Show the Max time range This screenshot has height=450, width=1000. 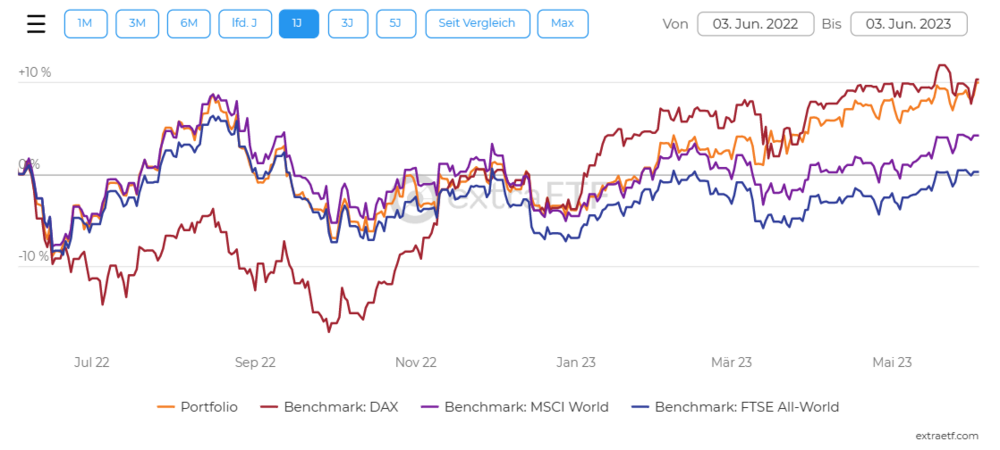pos(562,24)
